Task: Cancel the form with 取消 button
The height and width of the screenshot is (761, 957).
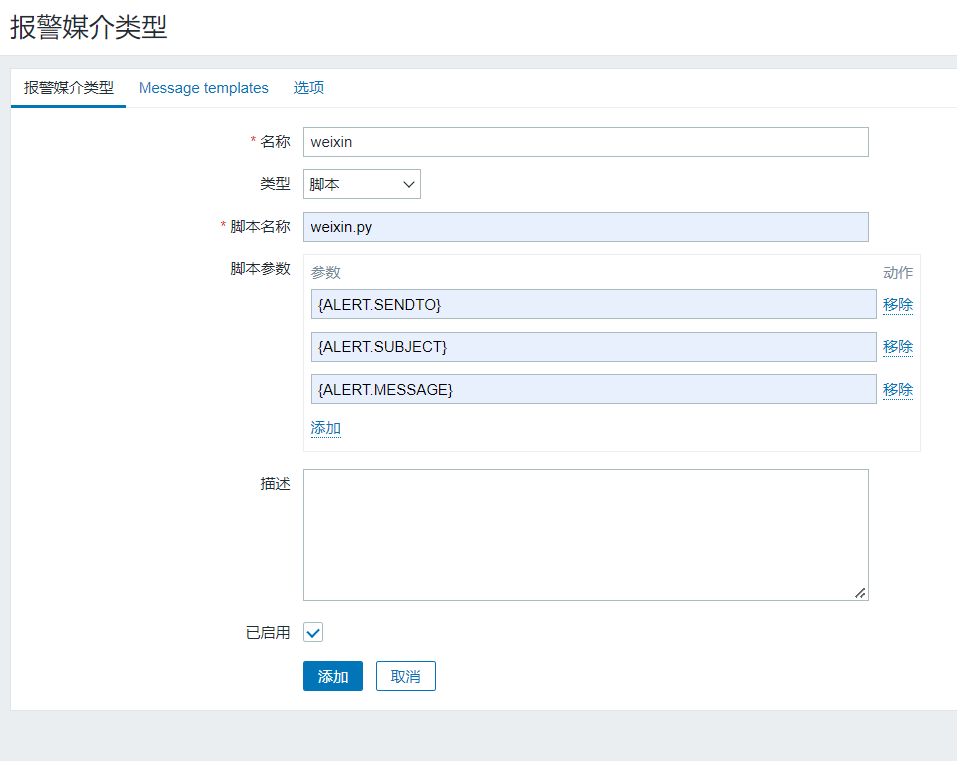Action: tap(405, 677)
